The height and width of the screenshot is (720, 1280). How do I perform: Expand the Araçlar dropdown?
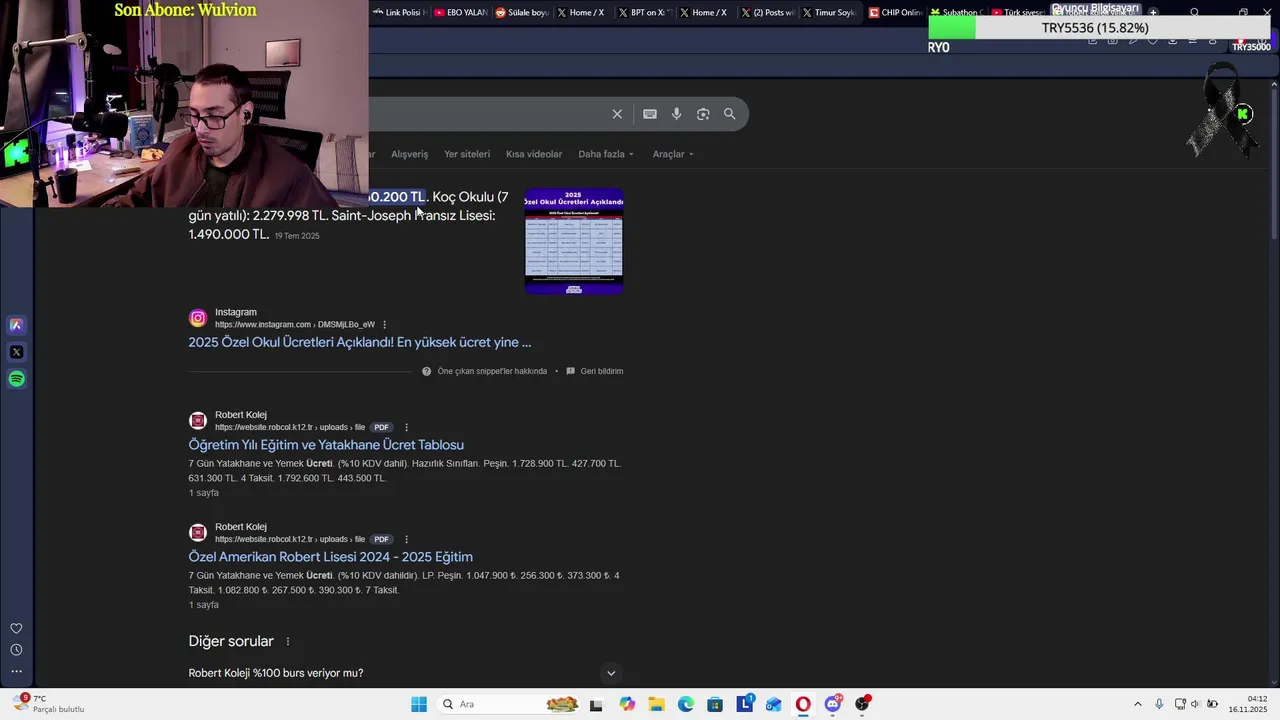[x=673, y=154]
